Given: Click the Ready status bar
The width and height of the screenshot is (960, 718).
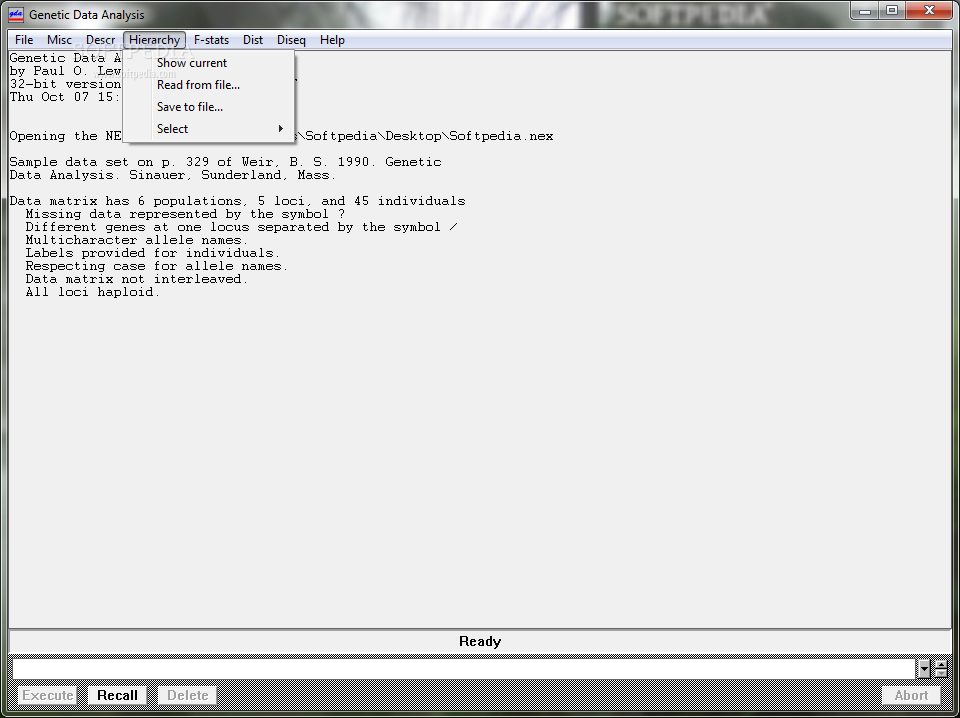Looking at the screenshot, I should tap(480, 641).
